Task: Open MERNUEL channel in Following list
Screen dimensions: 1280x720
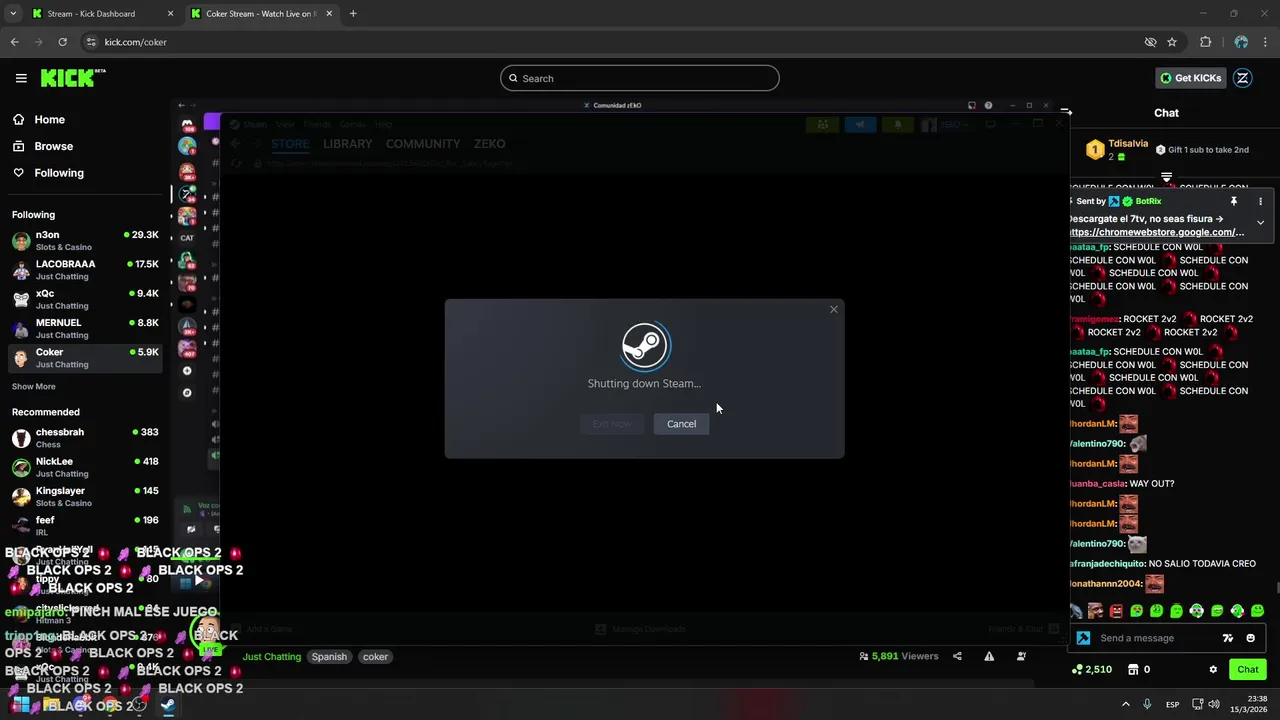Action: (x=85, y=328)
